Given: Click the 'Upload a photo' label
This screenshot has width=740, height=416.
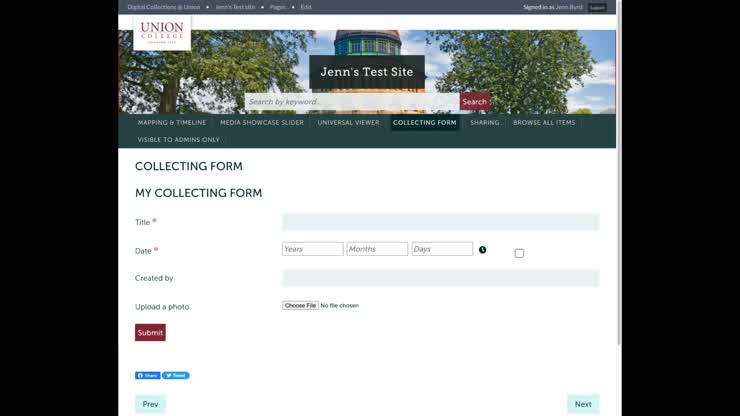Looking at the screenshot, I should [162, 307].
